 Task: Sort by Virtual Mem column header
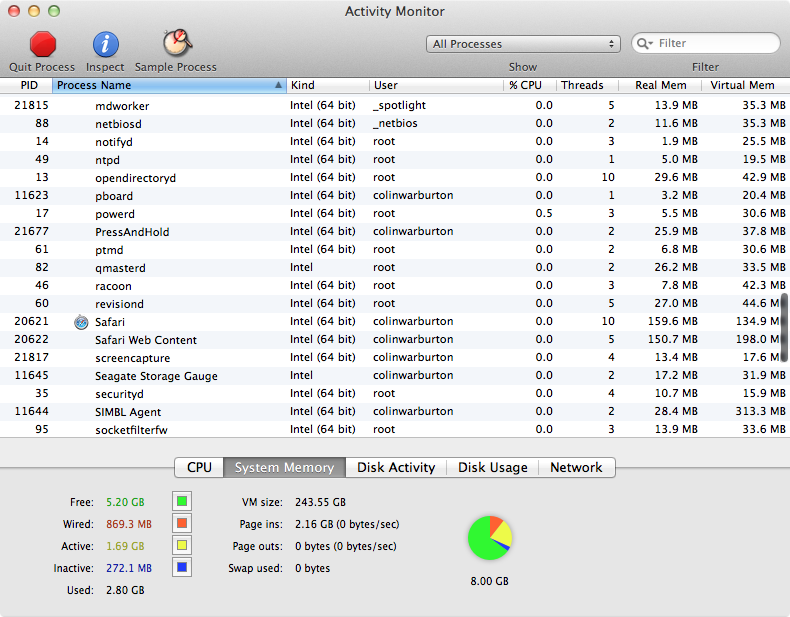[x=746, y=85]
